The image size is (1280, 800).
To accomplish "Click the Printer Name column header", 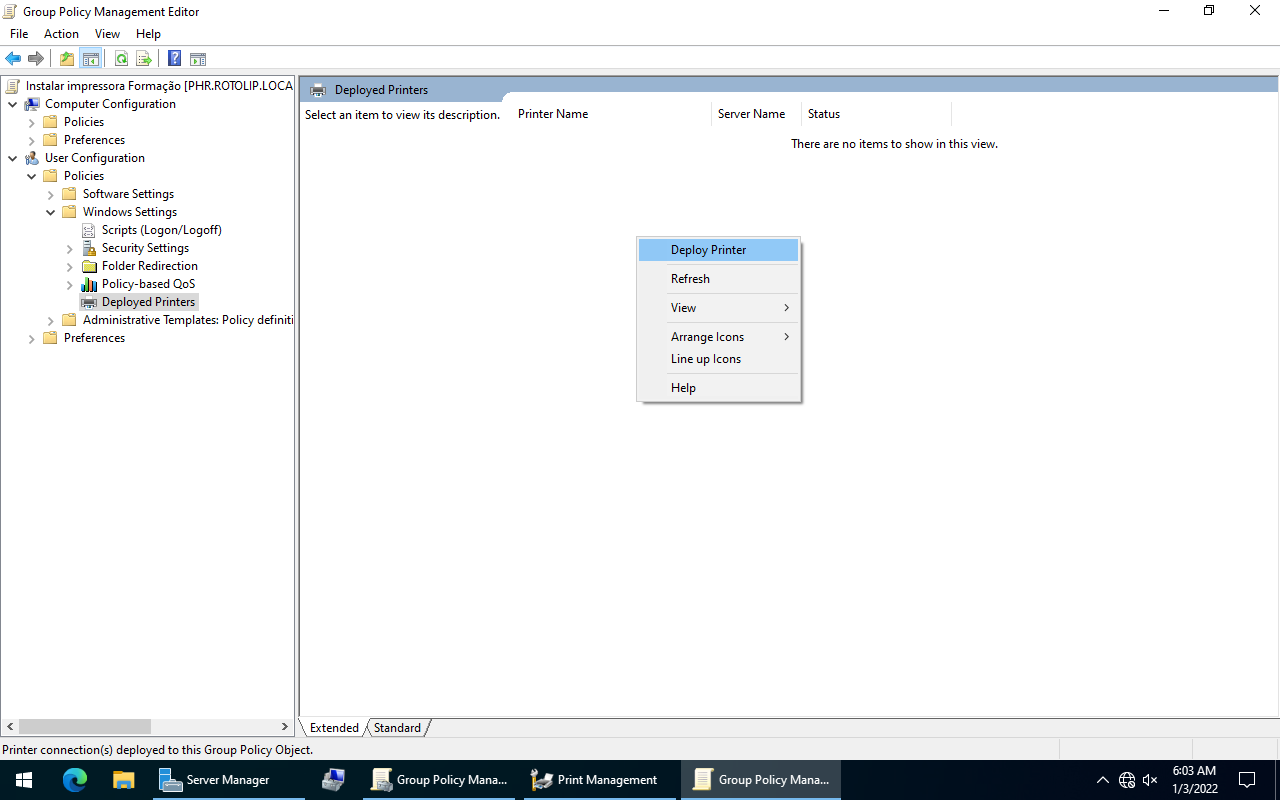I will tap(553, 114).
